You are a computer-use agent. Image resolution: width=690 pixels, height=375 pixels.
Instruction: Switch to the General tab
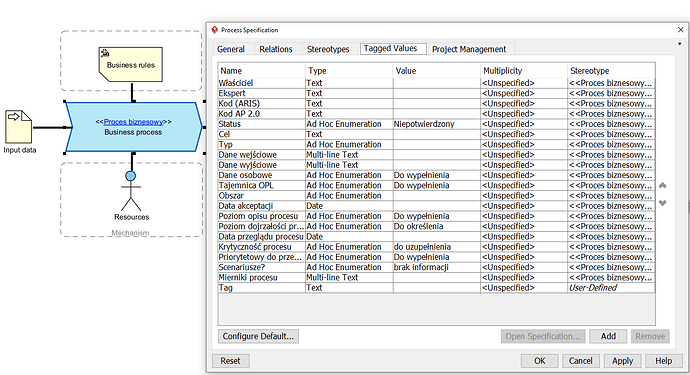tap(231, 49)
